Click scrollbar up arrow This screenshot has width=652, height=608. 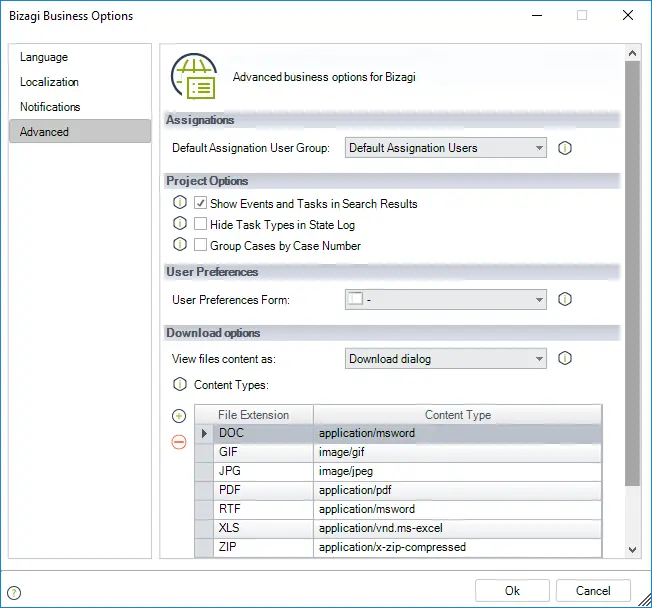coord(632,53)
